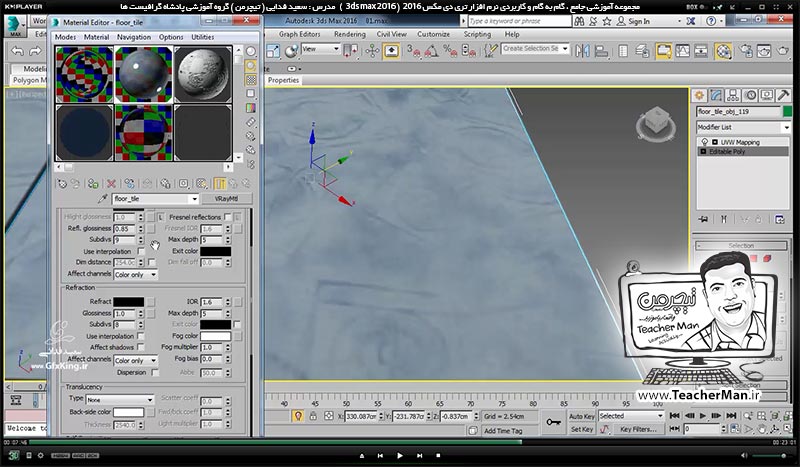Click Sign In link
Screen dimensions: 800x467
639,21
